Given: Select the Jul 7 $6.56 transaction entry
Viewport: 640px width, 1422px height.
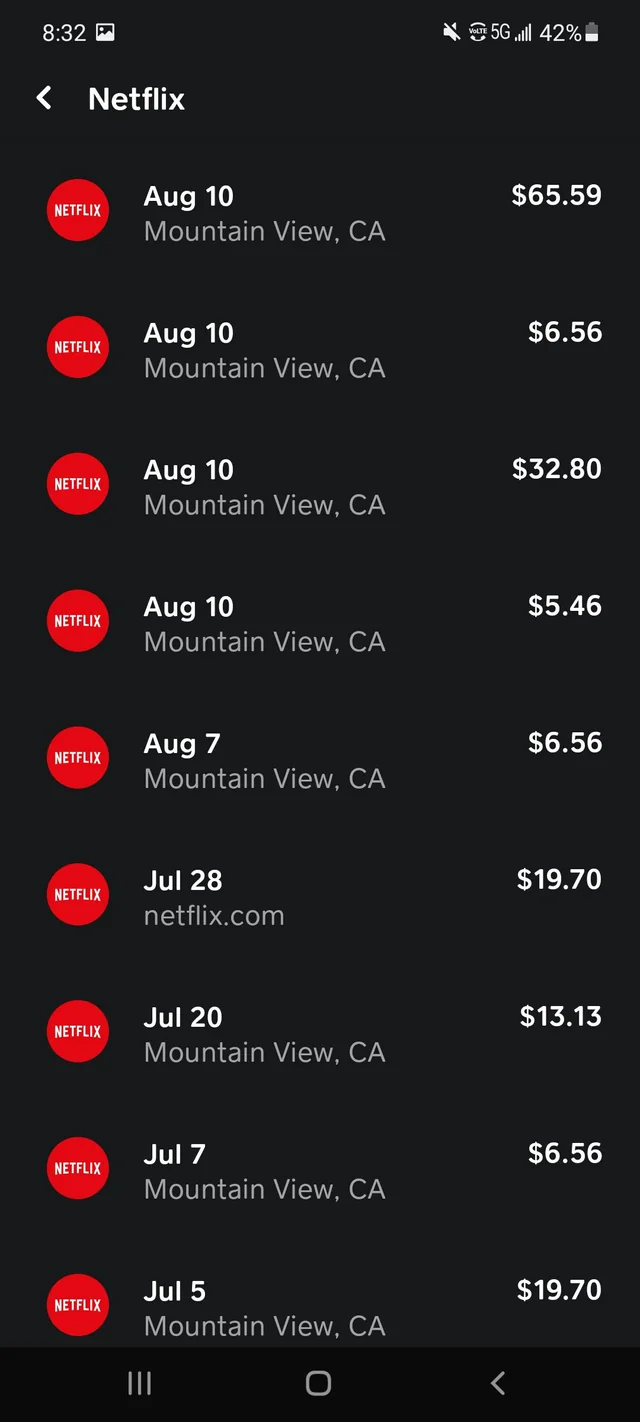Looking at the screenshot, I should (320, 1168).
